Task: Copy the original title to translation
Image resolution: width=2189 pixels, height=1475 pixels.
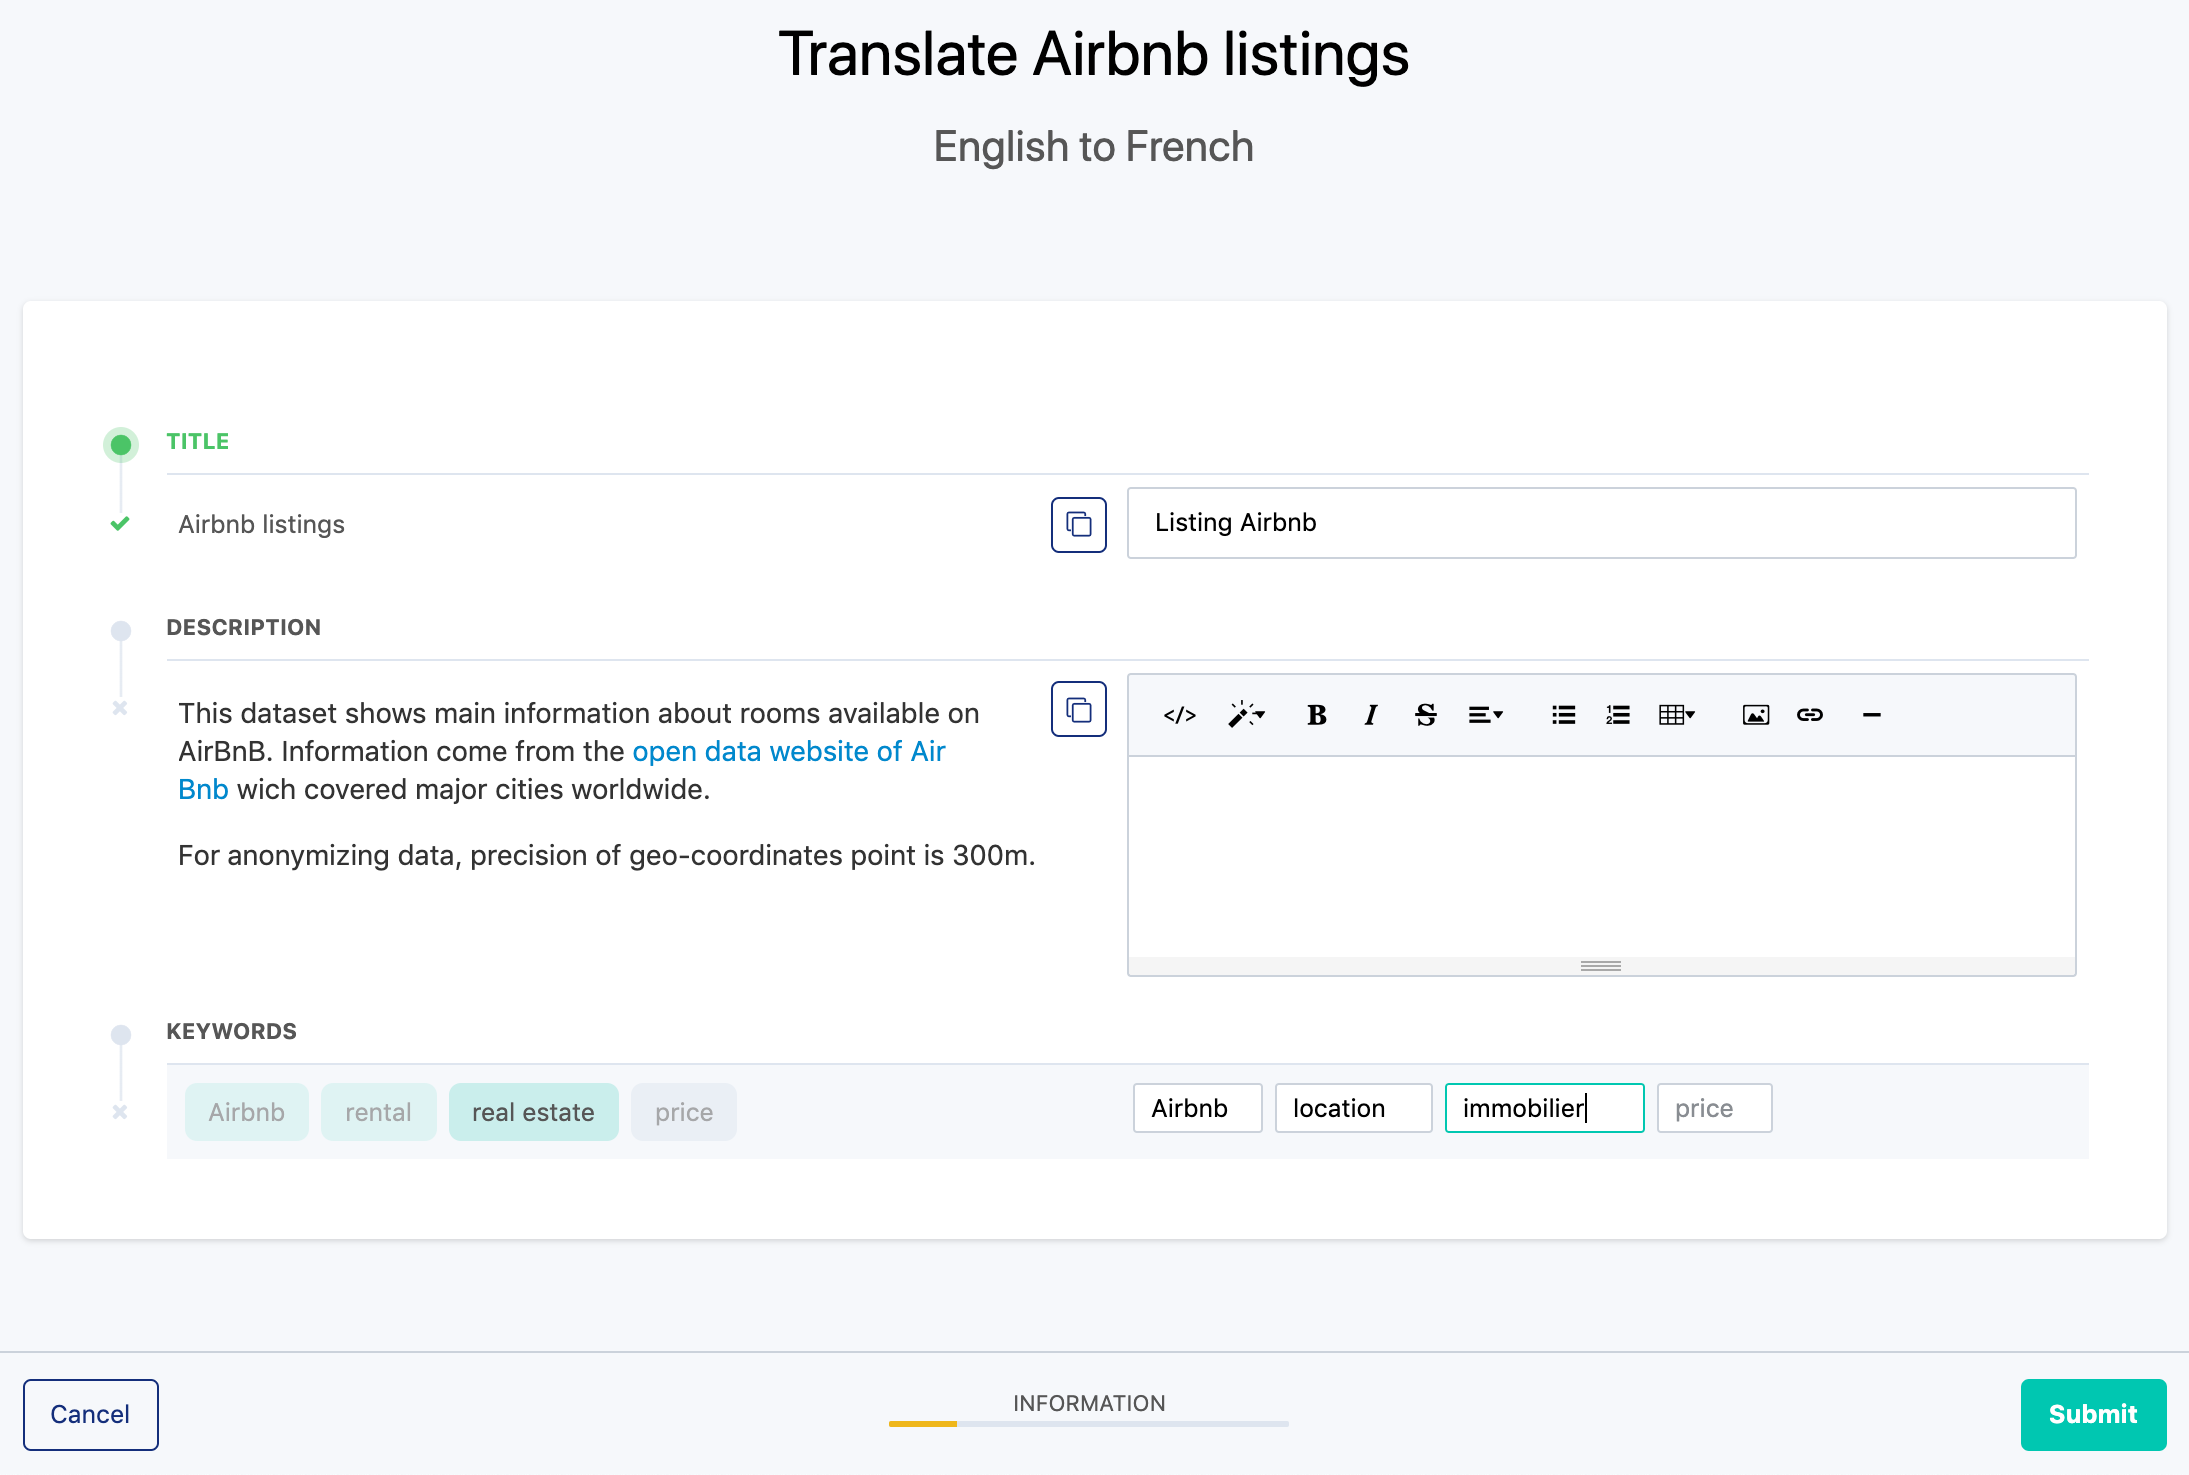Action: (1078, 524)
